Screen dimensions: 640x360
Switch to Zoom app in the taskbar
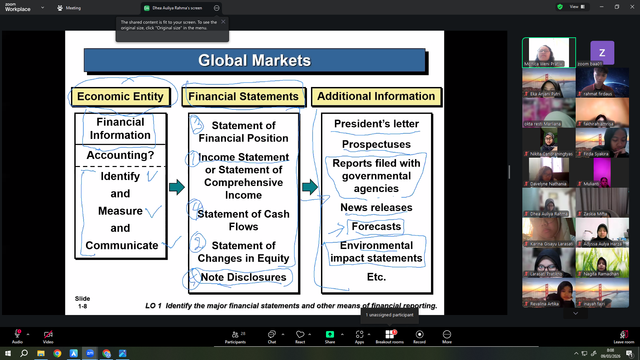click(90, 353)
